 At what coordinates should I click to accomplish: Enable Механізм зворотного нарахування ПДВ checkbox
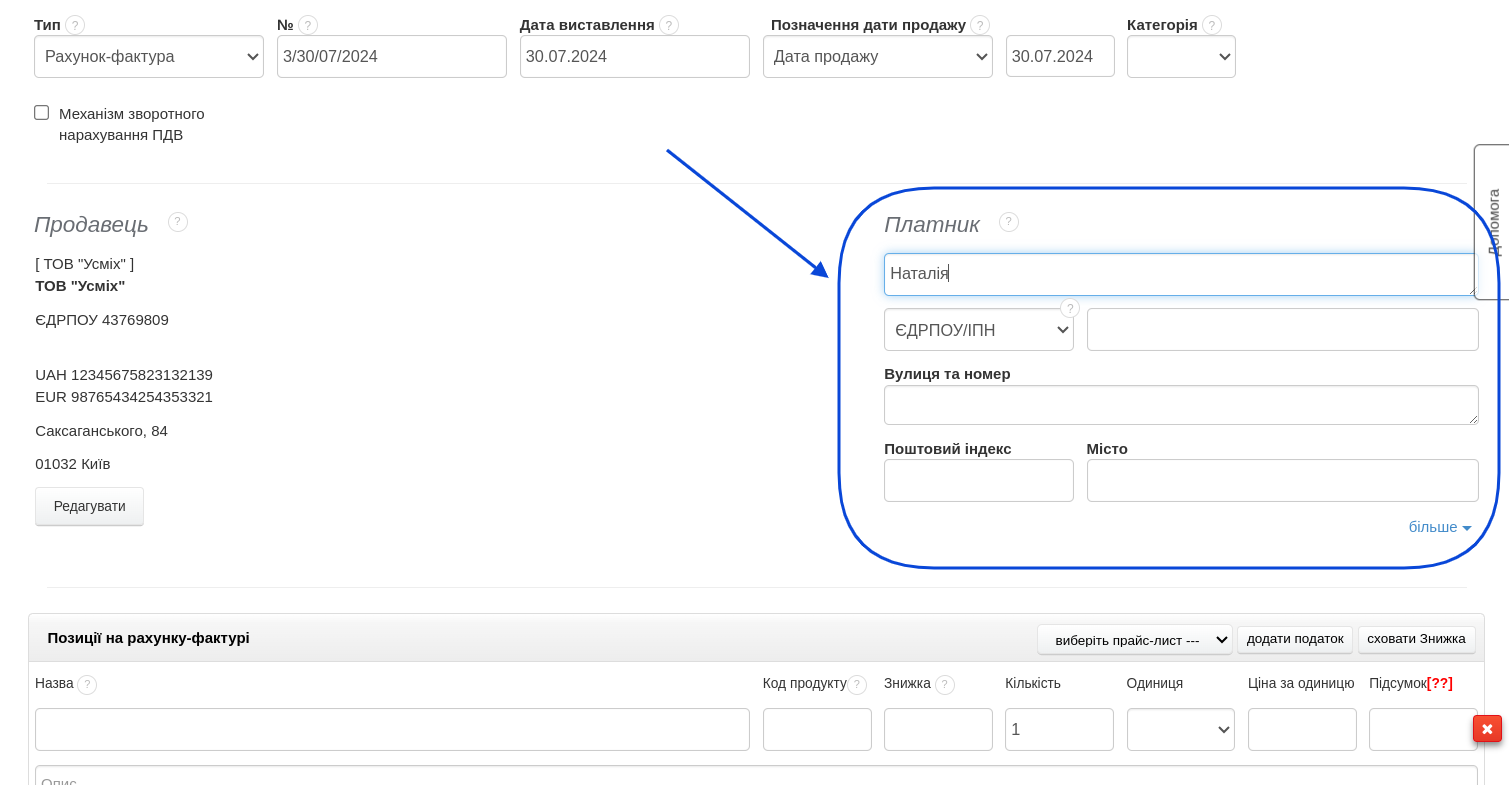click(42, 113)
